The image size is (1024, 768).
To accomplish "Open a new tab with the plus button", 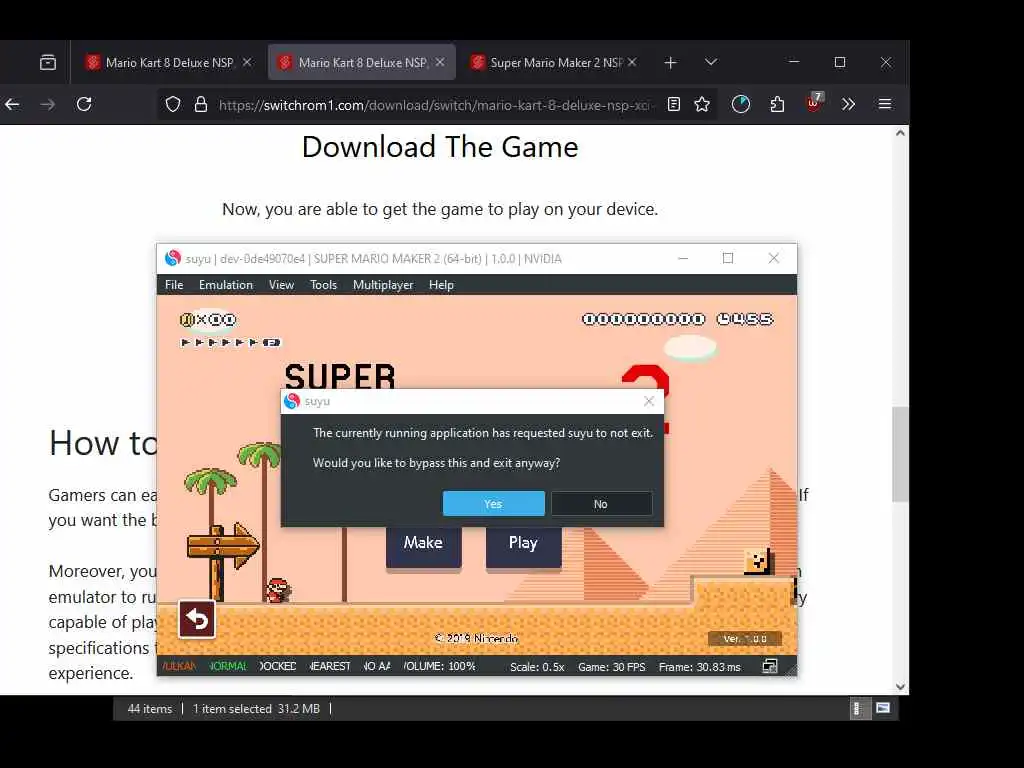I will (670, 63).
